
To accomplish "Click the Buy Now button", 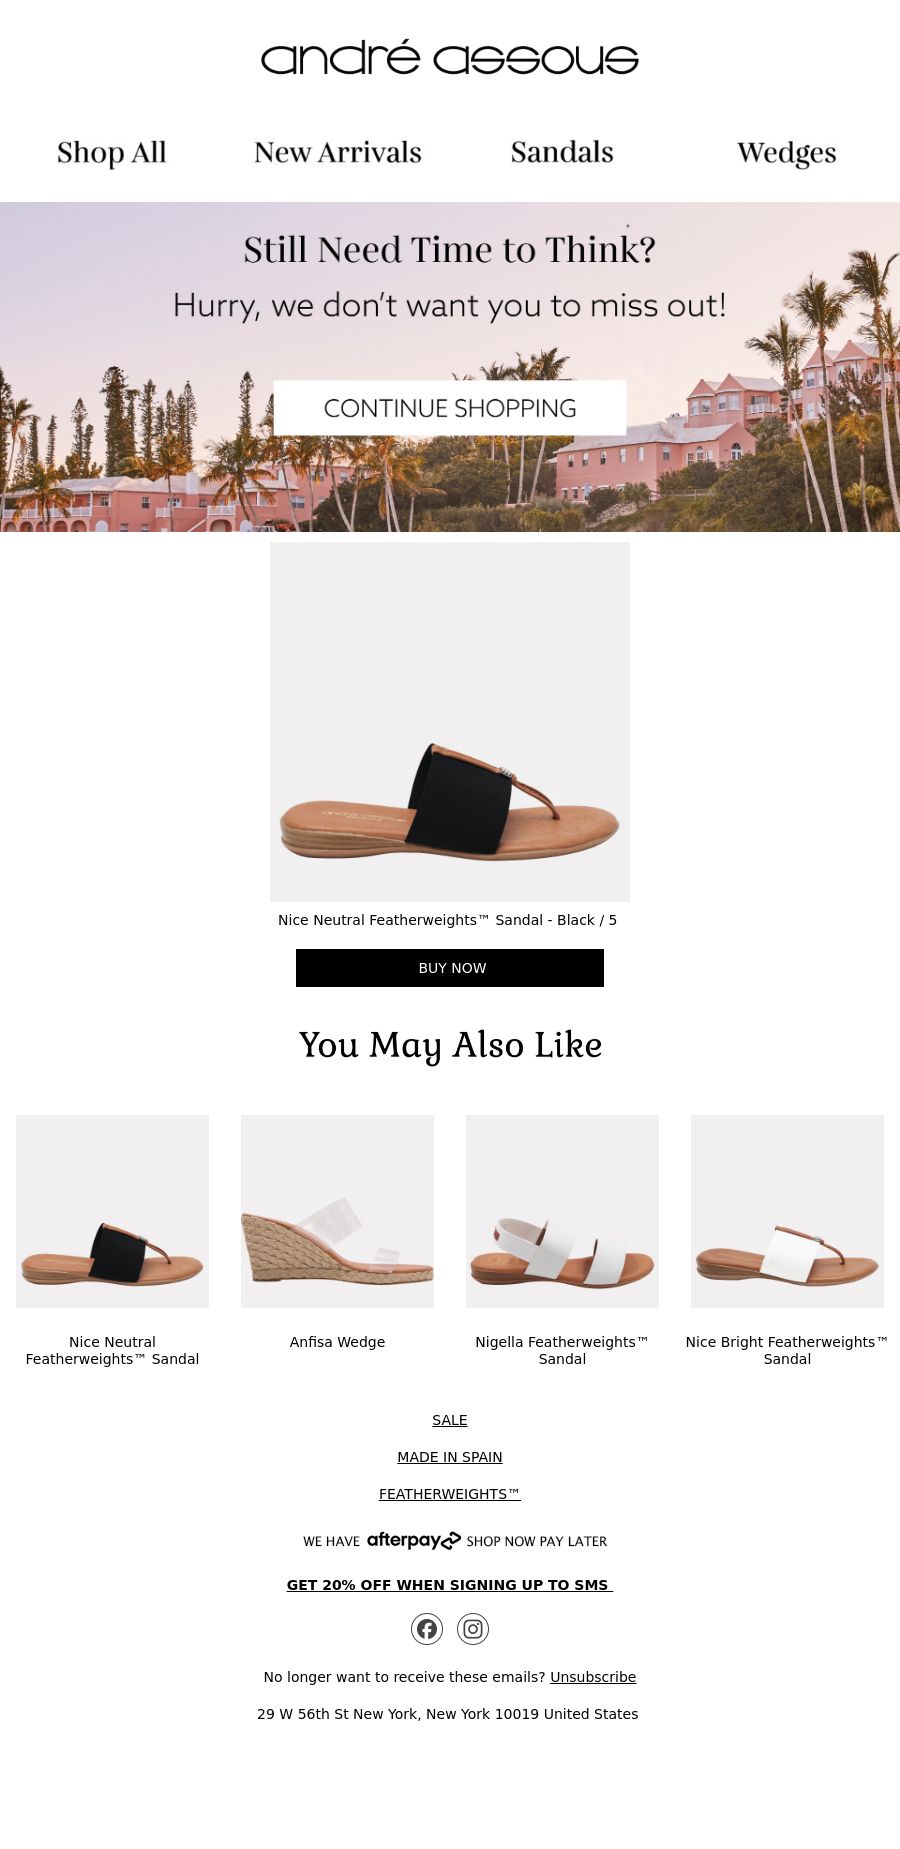I will 450,968.
